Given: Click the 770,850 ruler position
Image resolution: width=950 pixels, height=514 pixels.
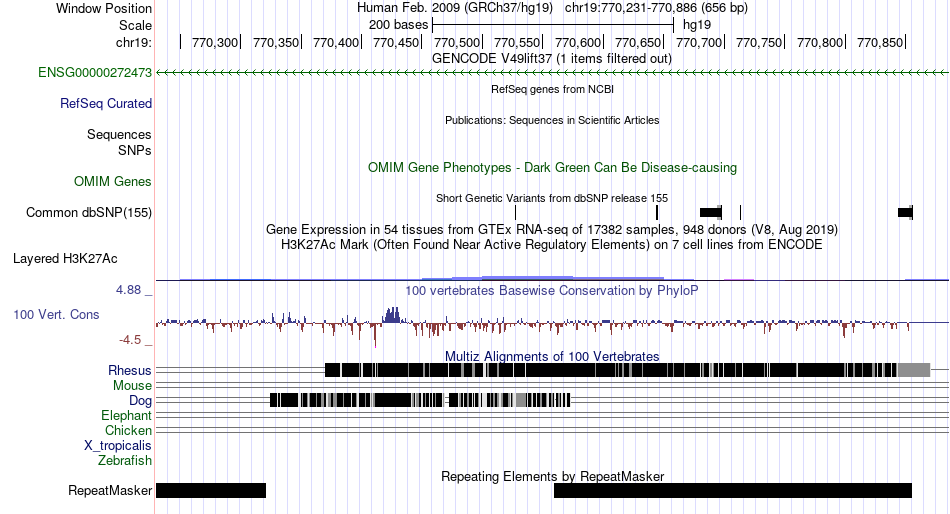Looking at the screenshot, I should click(x=880, y=42).
